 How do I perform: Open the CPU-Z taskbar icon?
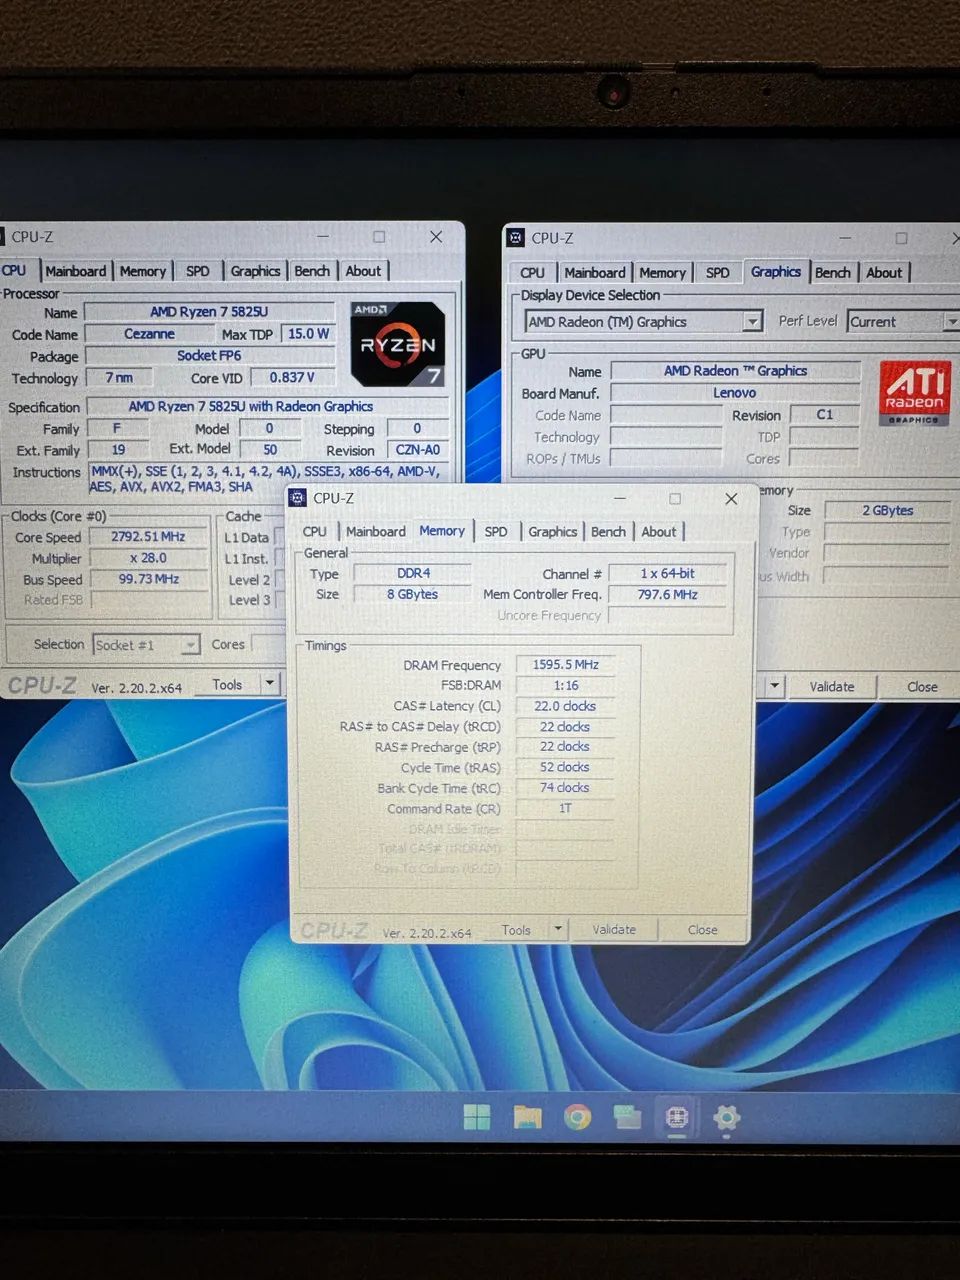[x=677, y=1117]
